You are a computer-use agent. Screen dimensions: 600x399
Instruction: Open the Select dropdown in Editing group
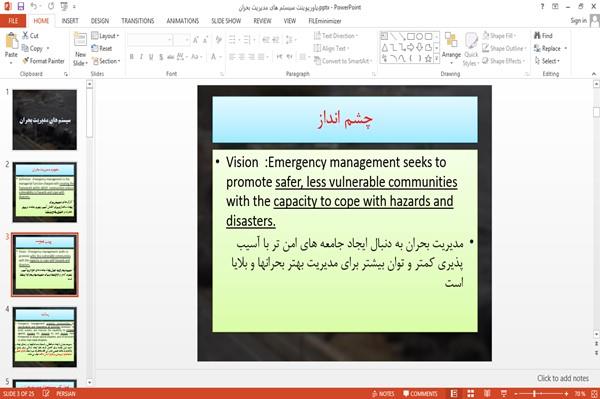pos(547,61)
